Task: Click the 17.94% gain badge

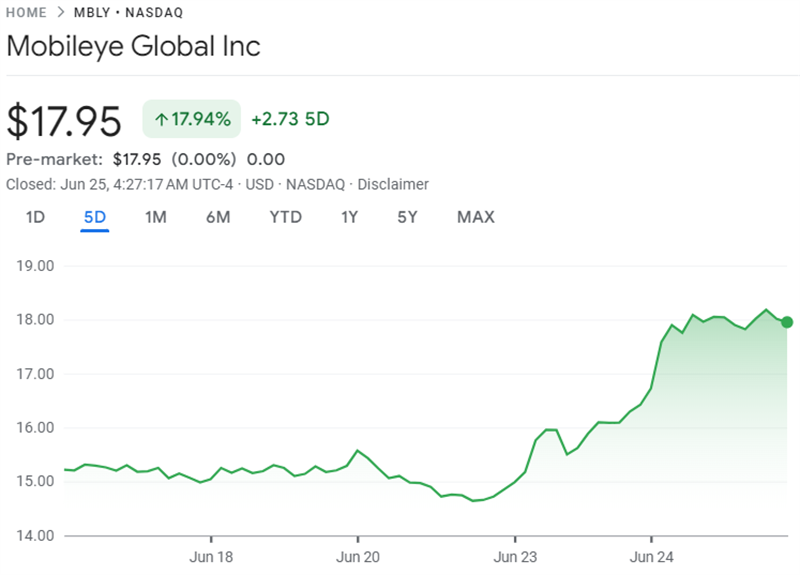Action: 192,119
